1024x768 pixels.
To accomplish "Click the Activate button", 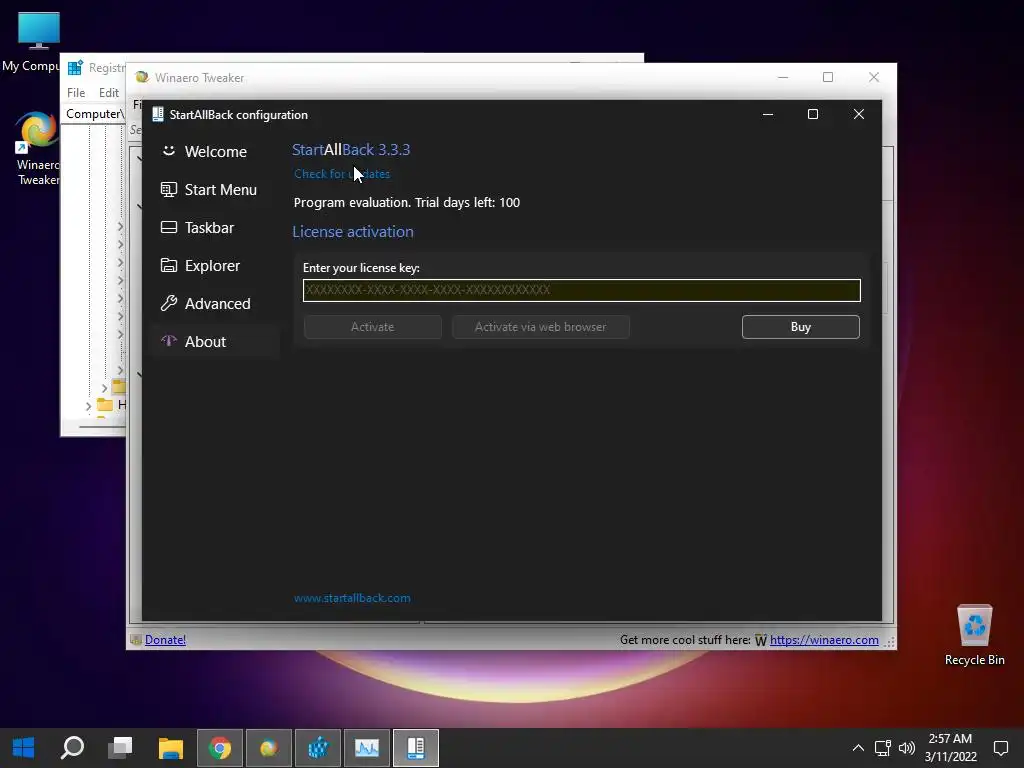I will 372,327.
